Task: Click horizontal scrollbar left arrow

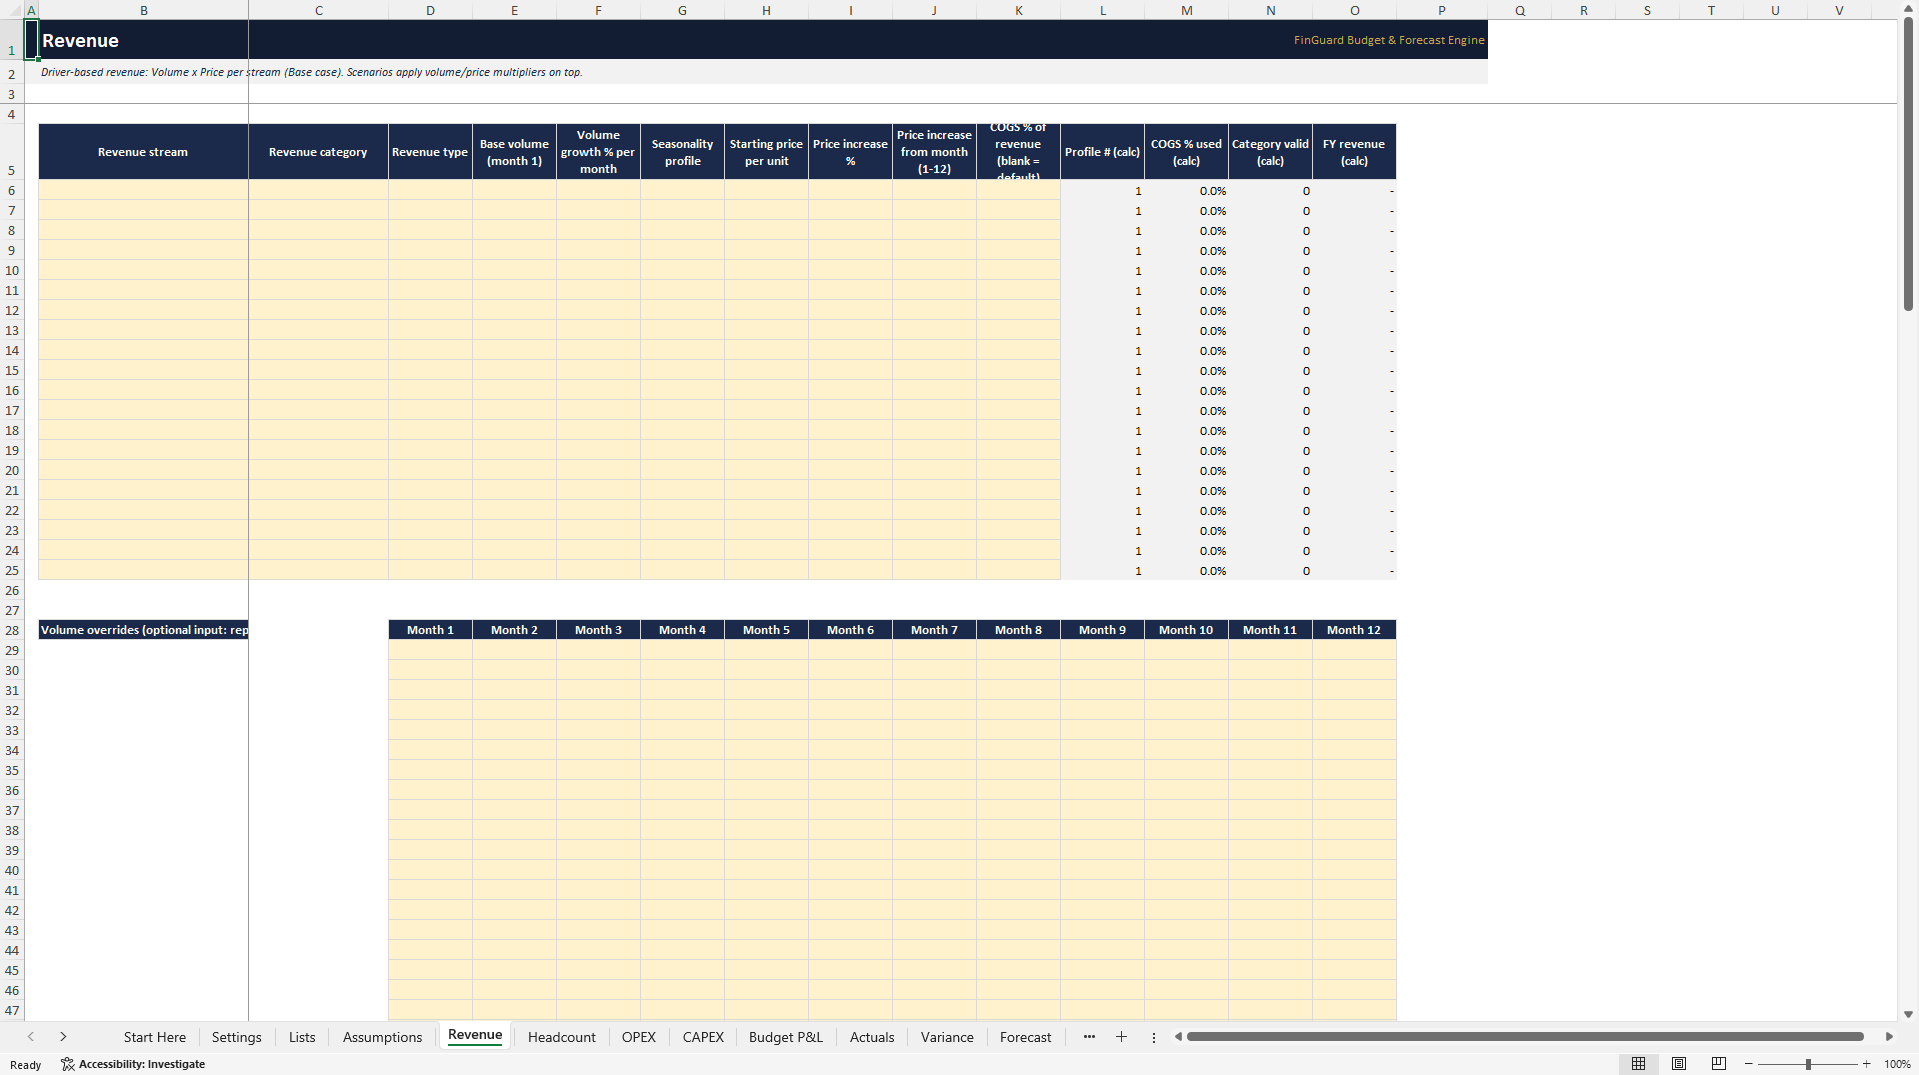Action: [x=1179, y=1037]
